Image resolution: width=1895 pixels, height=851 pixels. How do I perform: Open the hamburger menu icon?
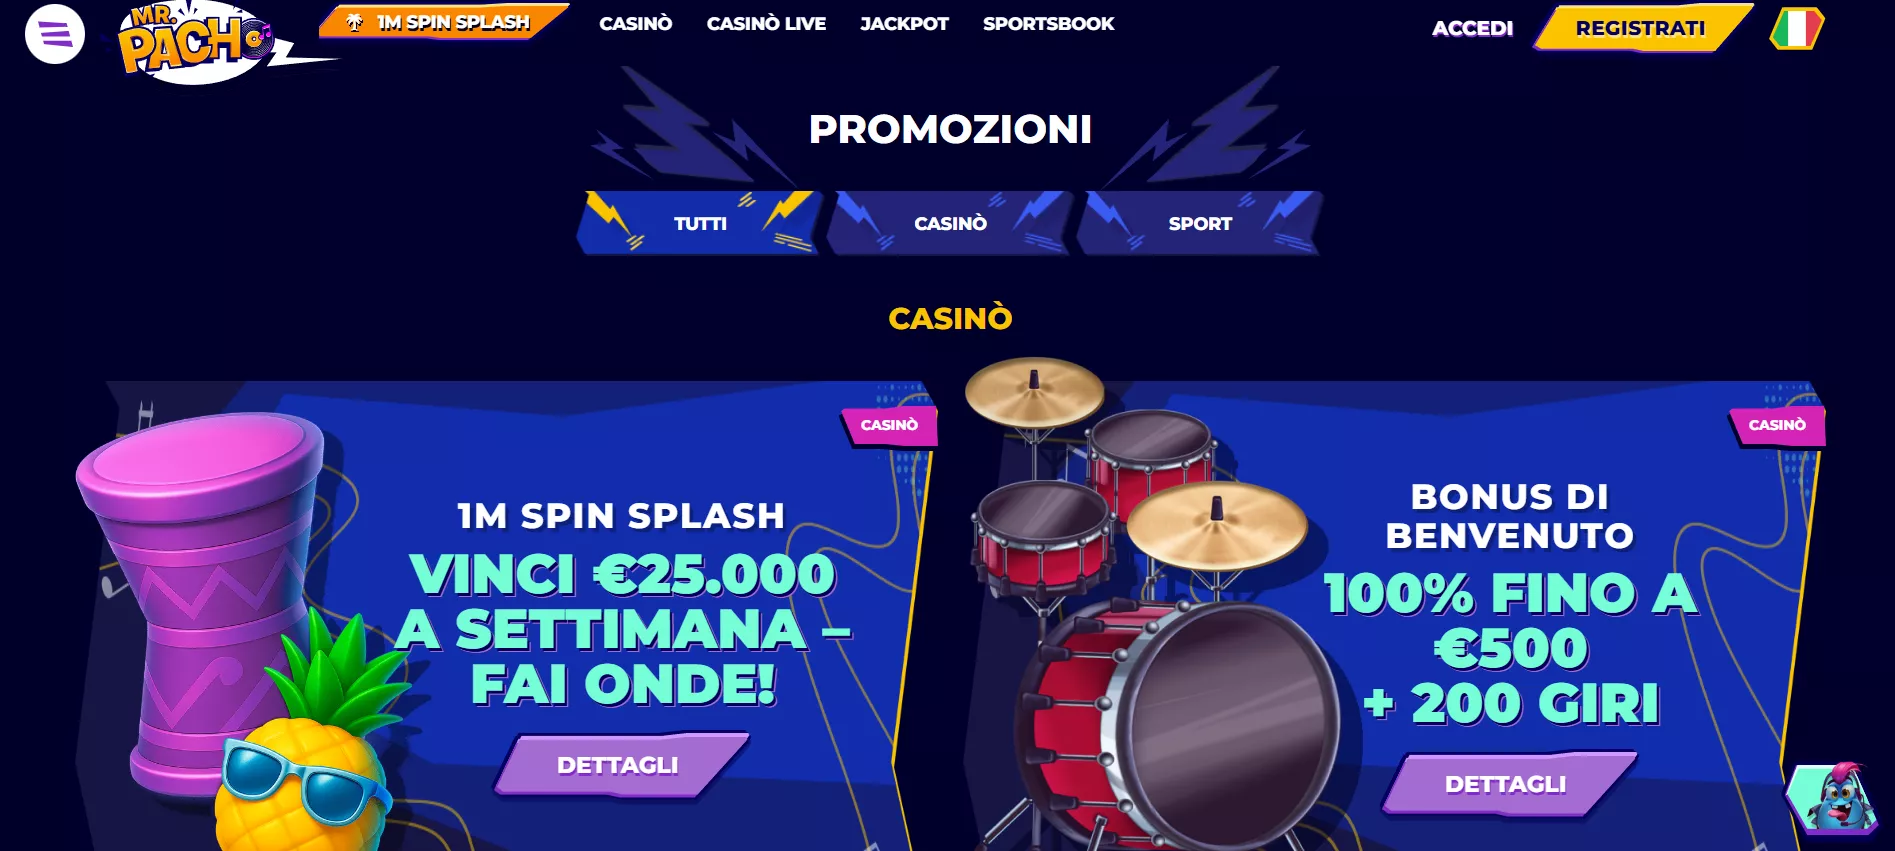[x=54, y=33]
